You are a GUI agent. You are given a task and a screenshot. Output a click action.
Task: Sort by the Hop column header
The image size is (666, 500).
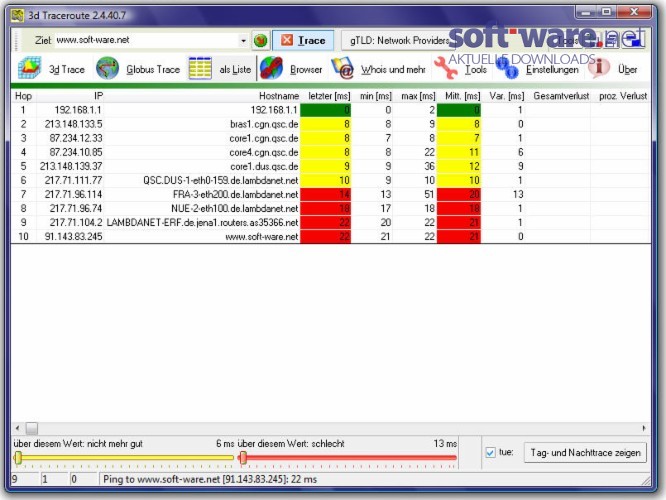(x=24, y=96)
